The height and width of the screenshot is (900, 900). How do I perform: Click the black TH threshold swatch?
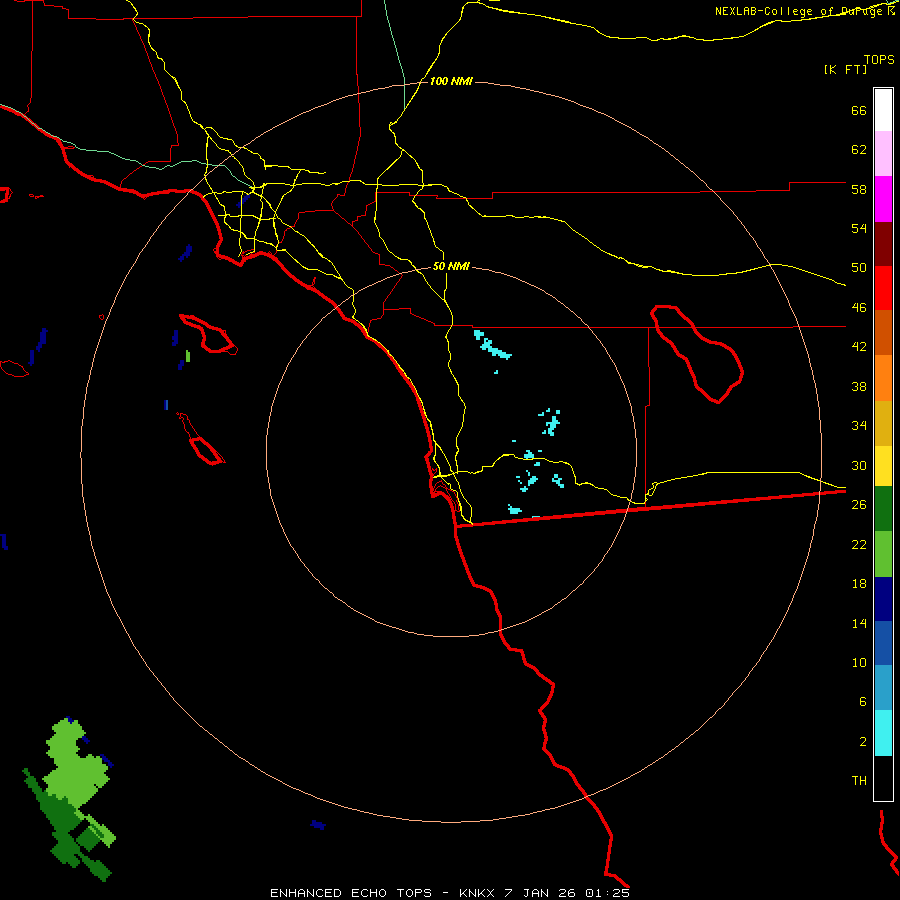(883, 778)
